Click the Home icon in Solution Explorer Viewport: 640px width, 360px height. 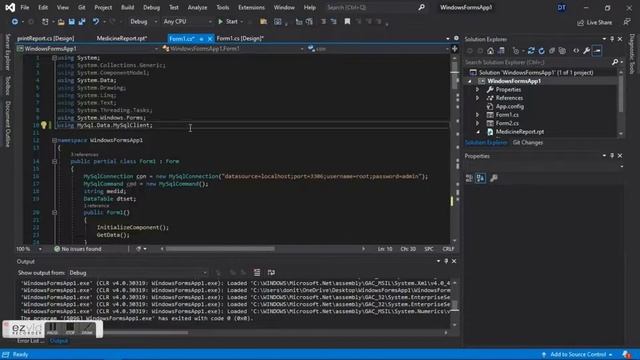coord(490,51)
